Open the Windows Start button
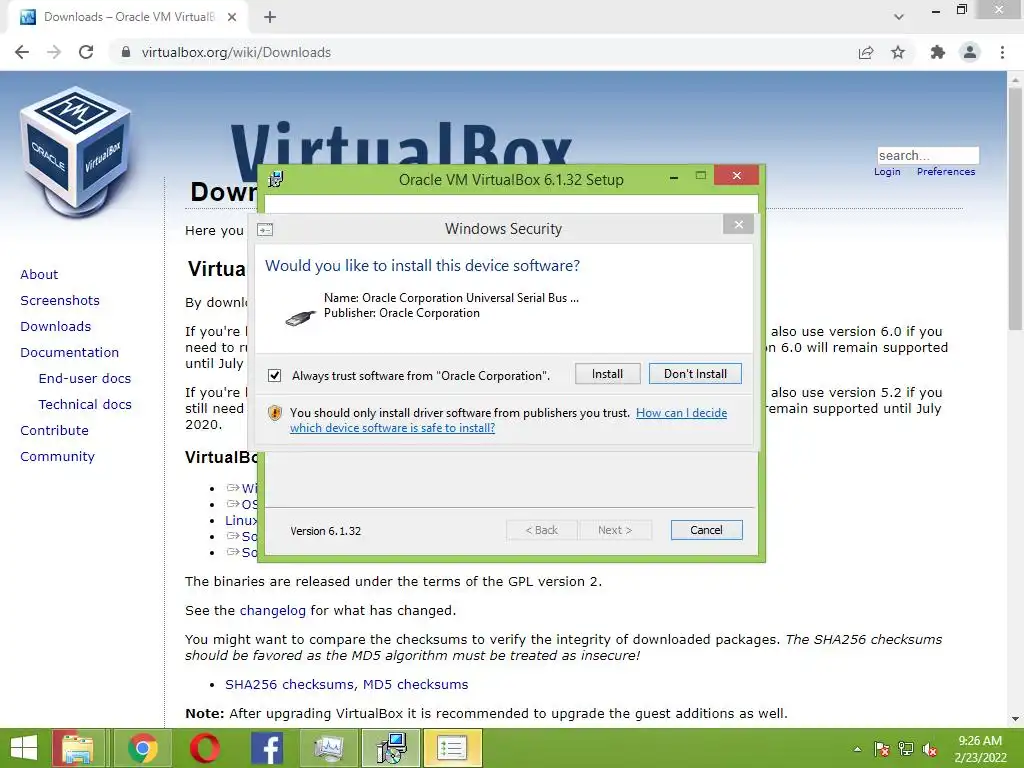 [24, 748]
